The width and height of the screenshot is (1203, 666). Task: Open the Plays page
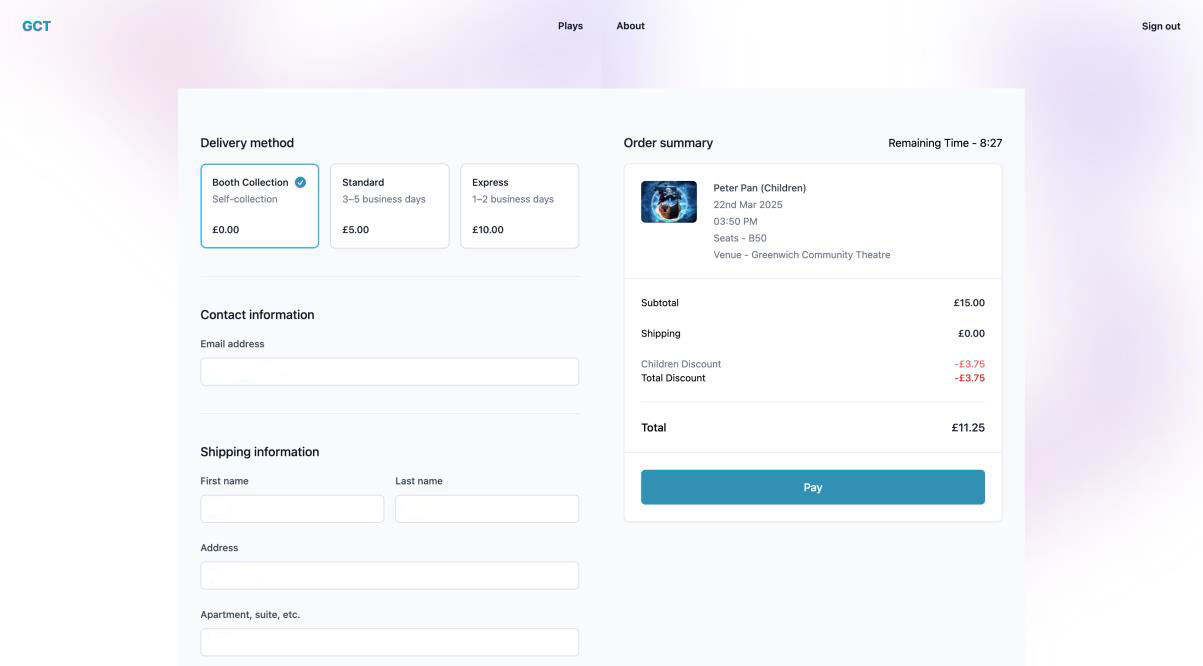[x=570, y=25]
